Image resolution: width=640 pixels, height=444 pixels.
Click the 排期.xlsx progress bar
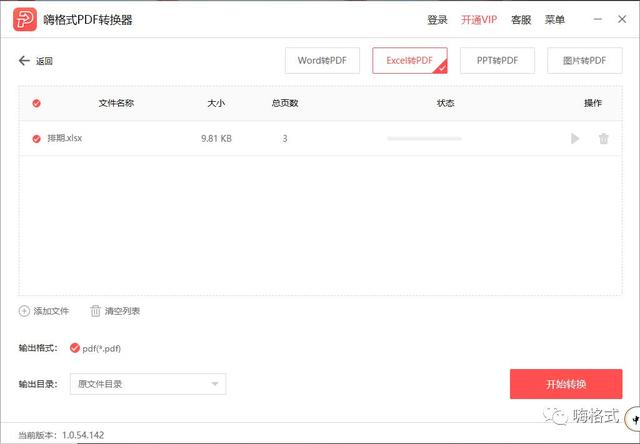[x=424, y=139]
